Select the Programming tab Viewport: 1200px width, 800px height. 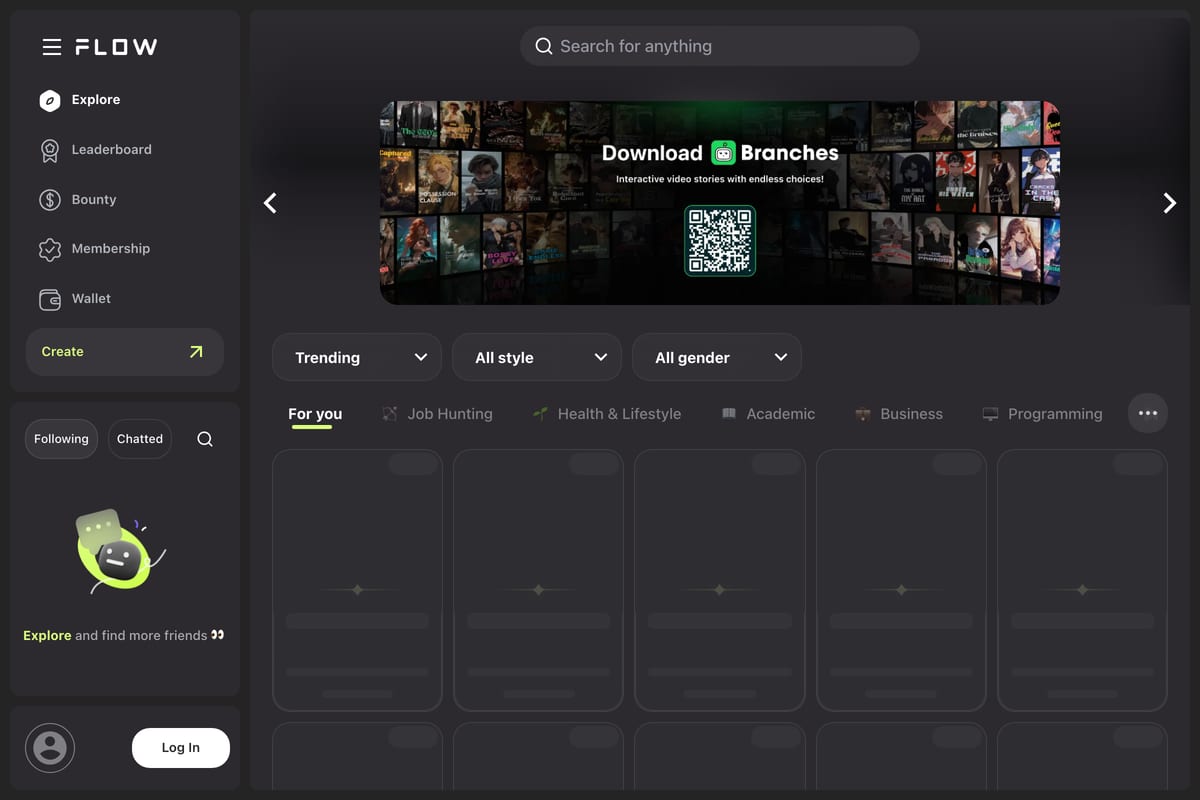pos(1043,414)
